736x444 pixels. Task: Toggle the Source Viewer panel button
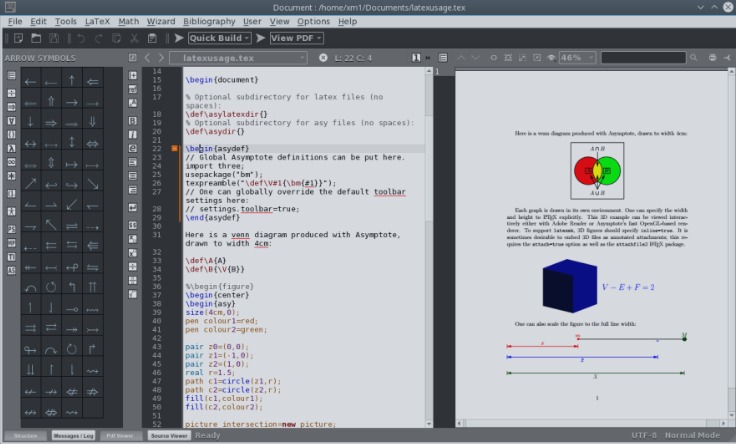169,436
